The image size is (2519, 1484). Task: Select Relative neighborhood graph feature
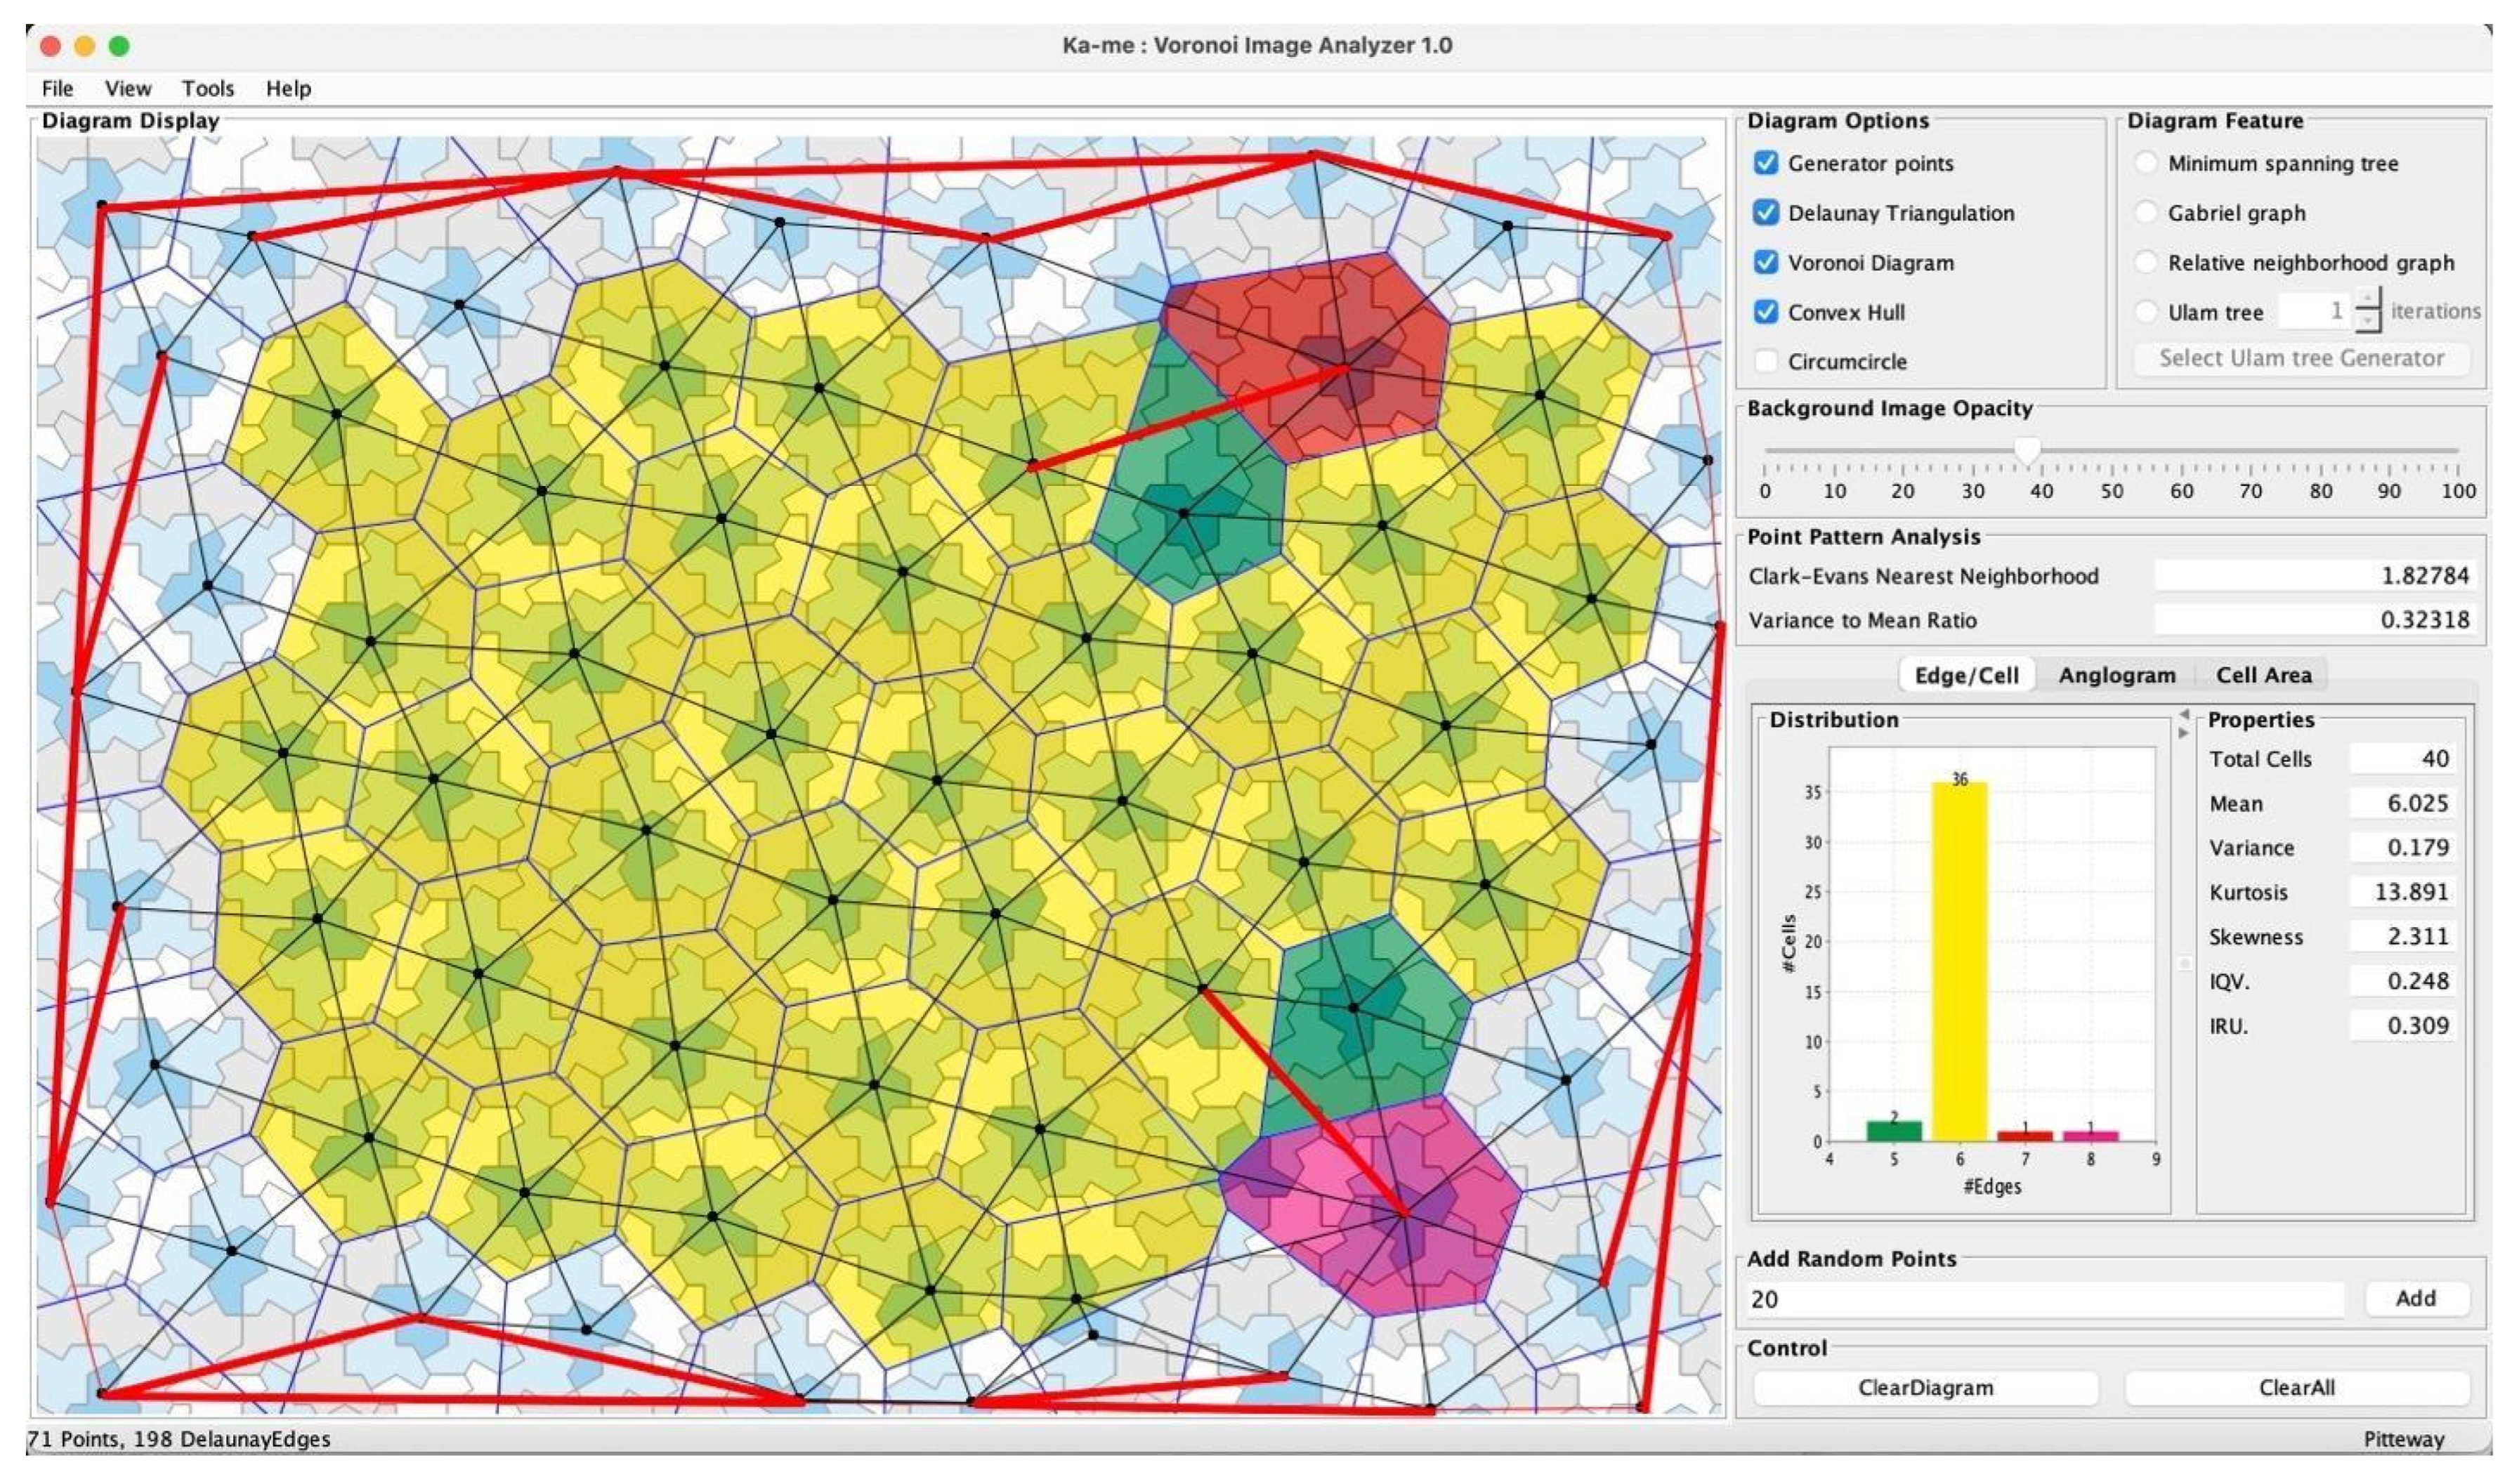[2145, 263]
